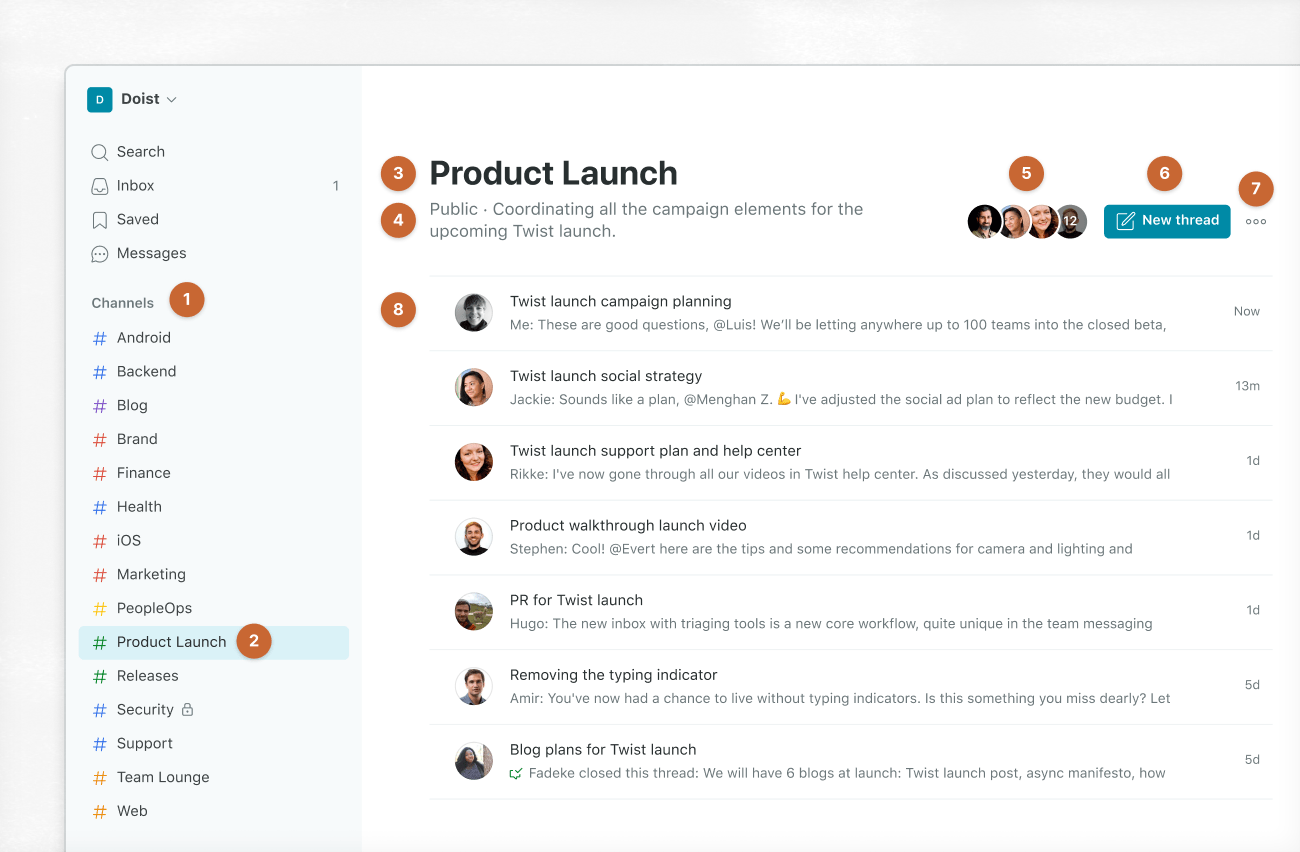The height and width of the screenshot is (852, 1300).
Task: Switch to the Team Lounge channel
Action: pyautogui.click(x=162, y=777)
